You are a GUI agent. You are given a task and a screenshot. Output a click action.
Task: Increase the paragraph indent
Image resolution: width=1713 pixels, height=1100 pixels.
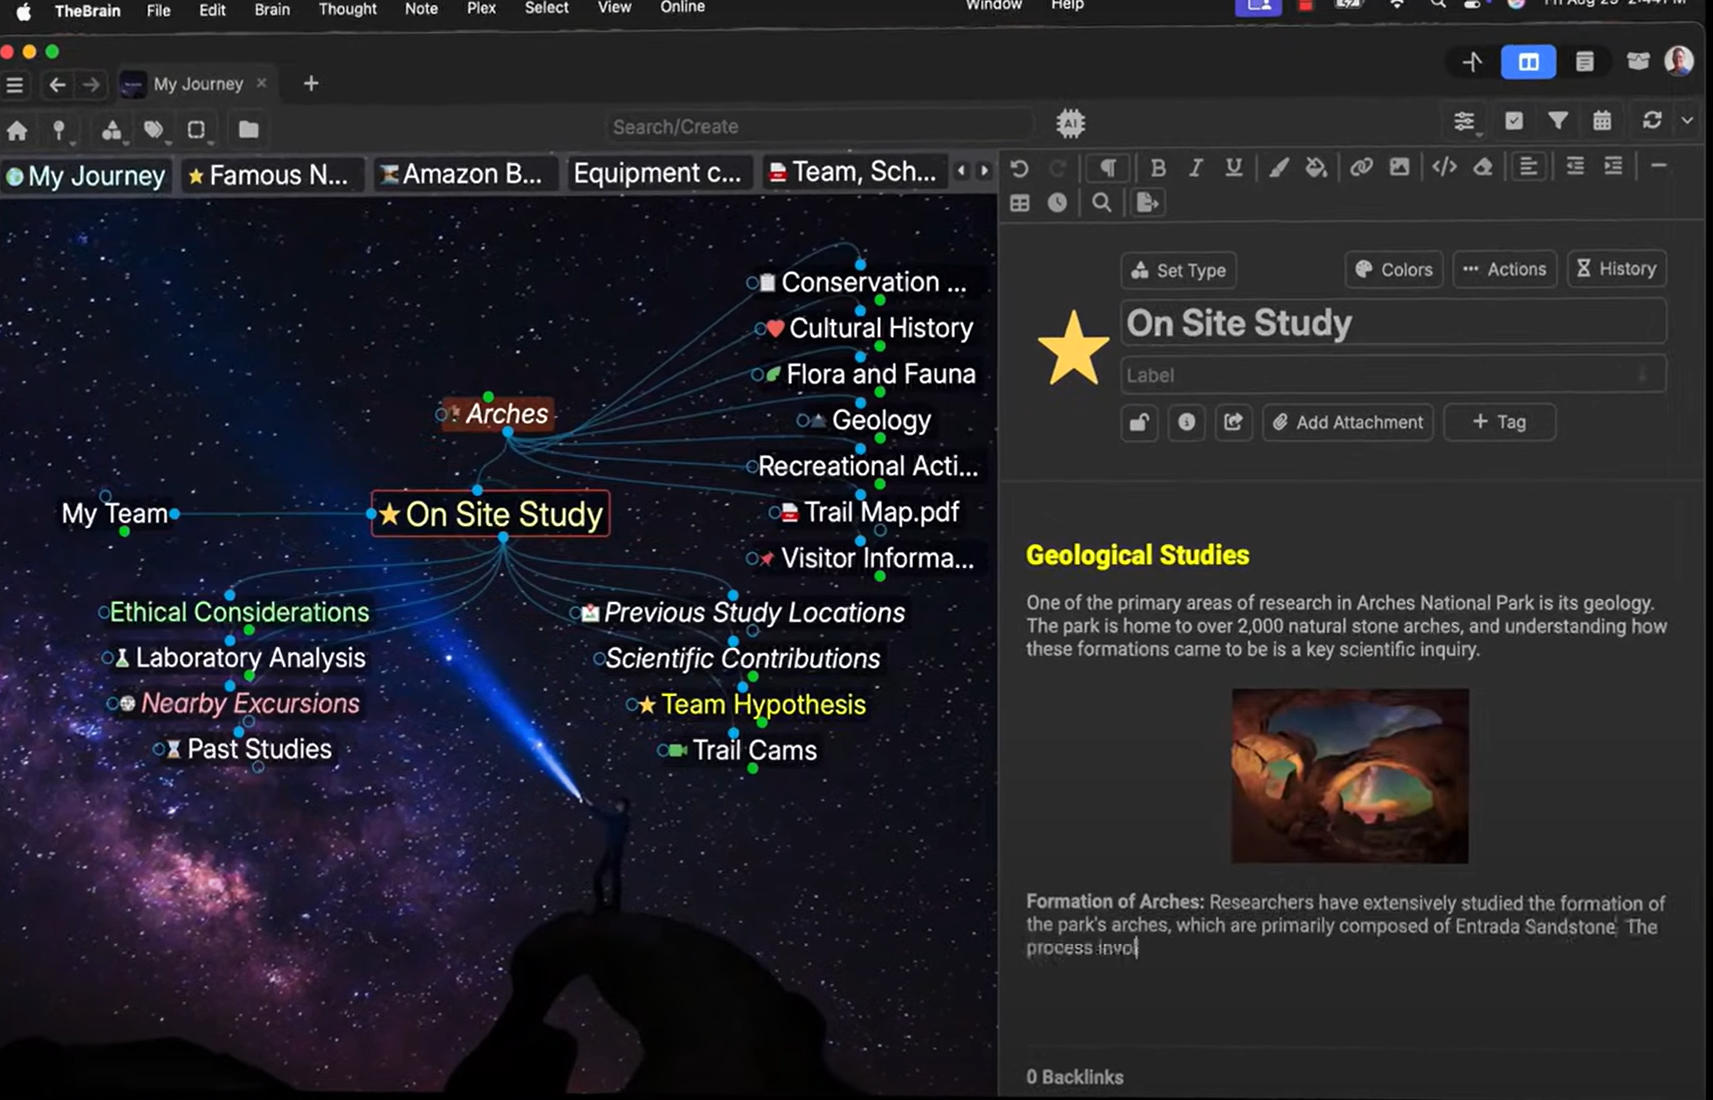[1613, 166]
